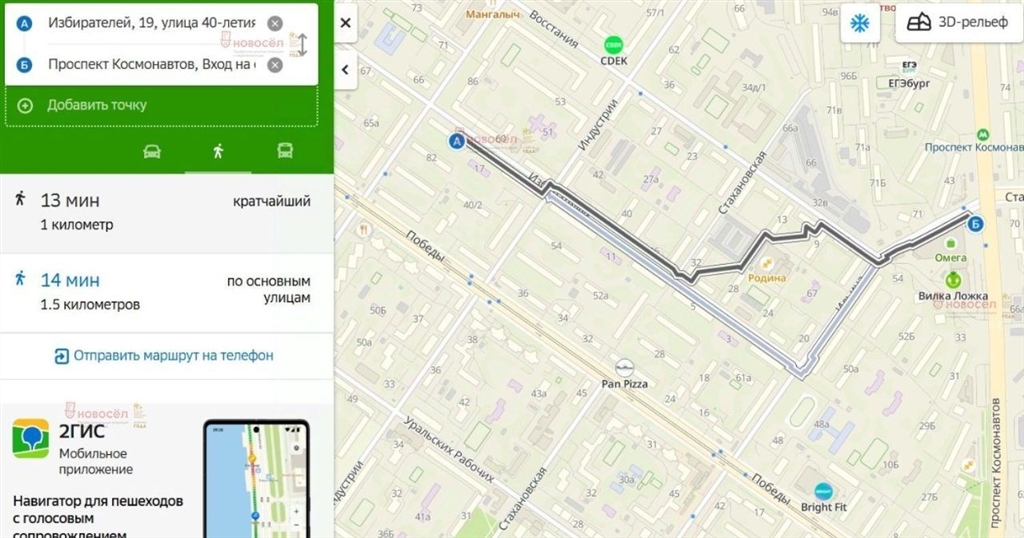This screenshot has width=1024, height=538.
Task: Toggle the snowflake winter layer button
Action: (x=859, y=24)
